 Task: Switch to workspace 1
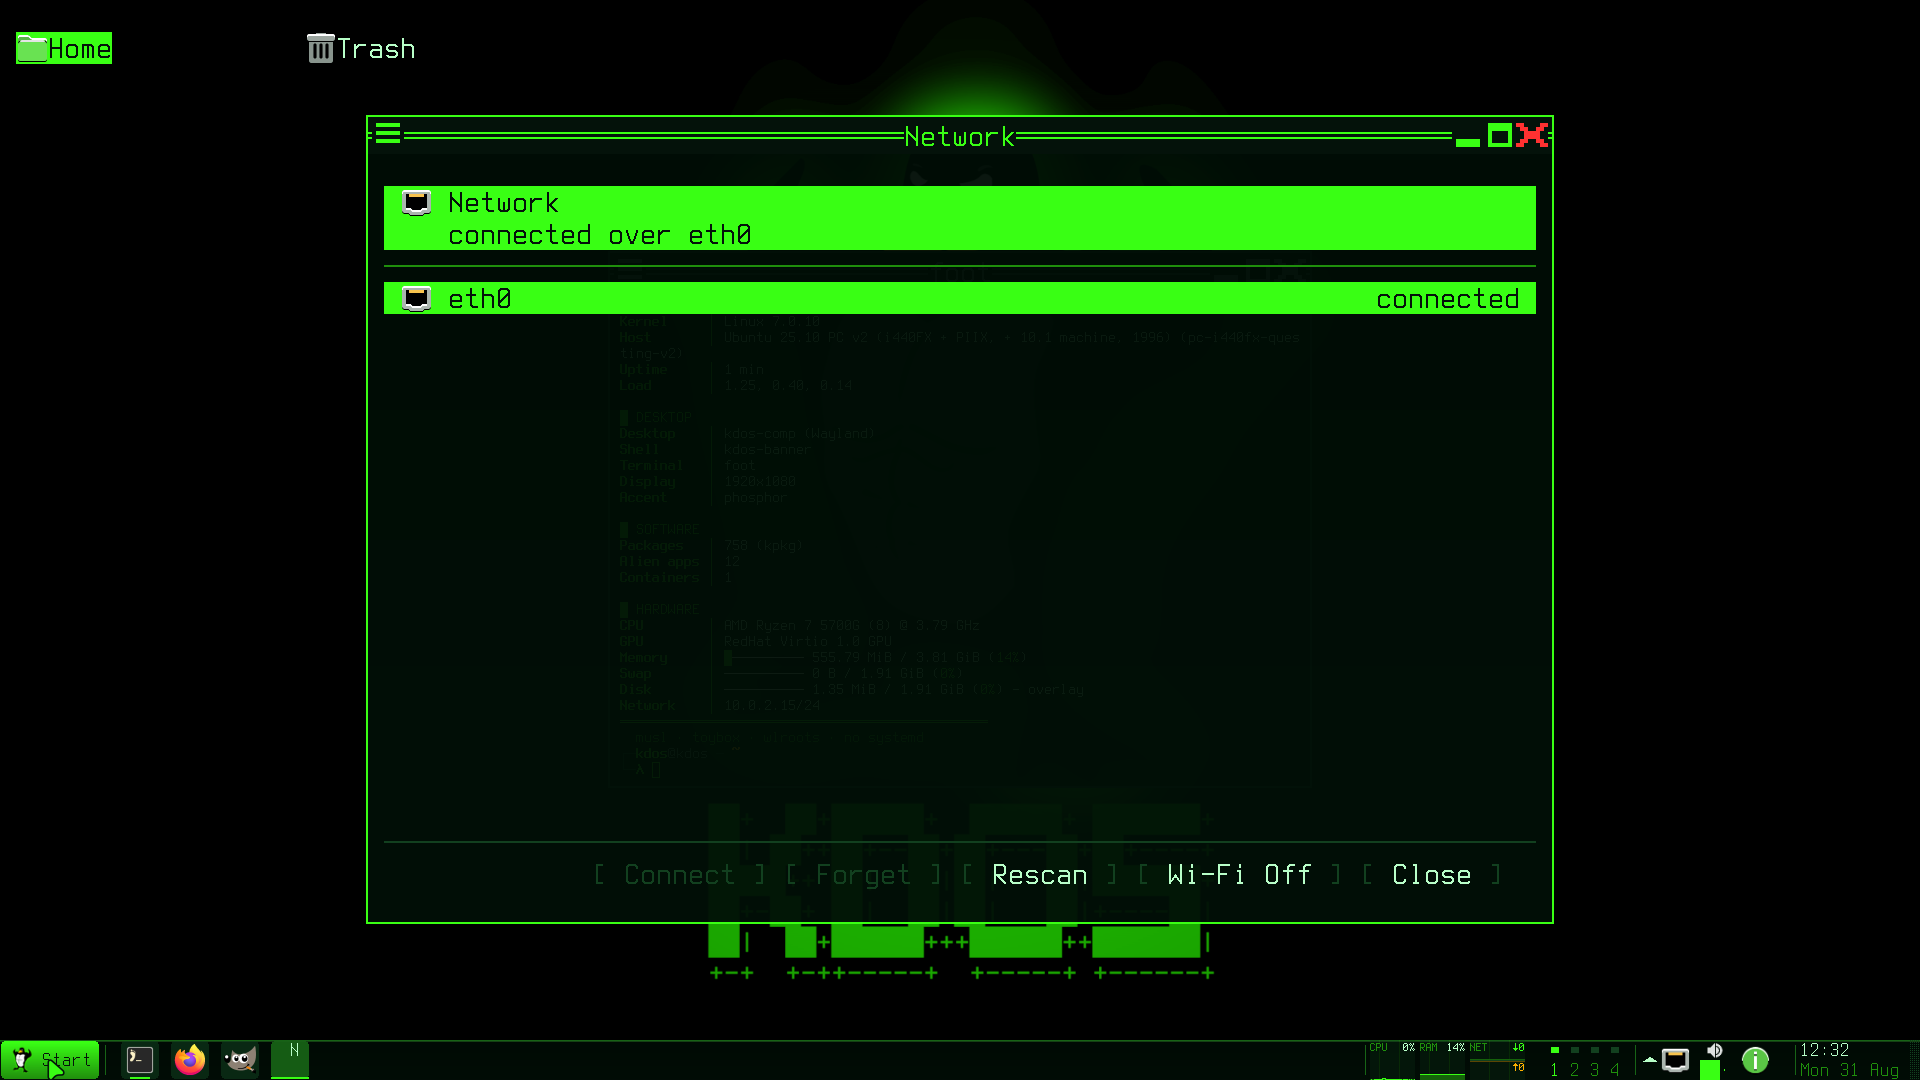(1555, 1062)
